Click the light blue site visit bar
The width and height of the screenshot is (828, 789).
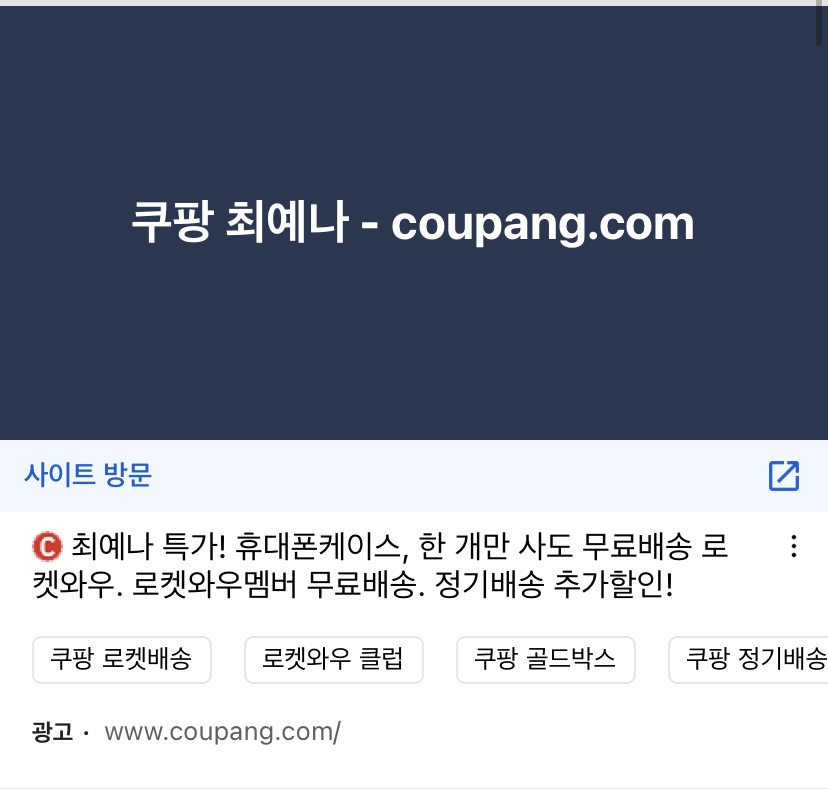pyautogui.click(x=414, y=475)
